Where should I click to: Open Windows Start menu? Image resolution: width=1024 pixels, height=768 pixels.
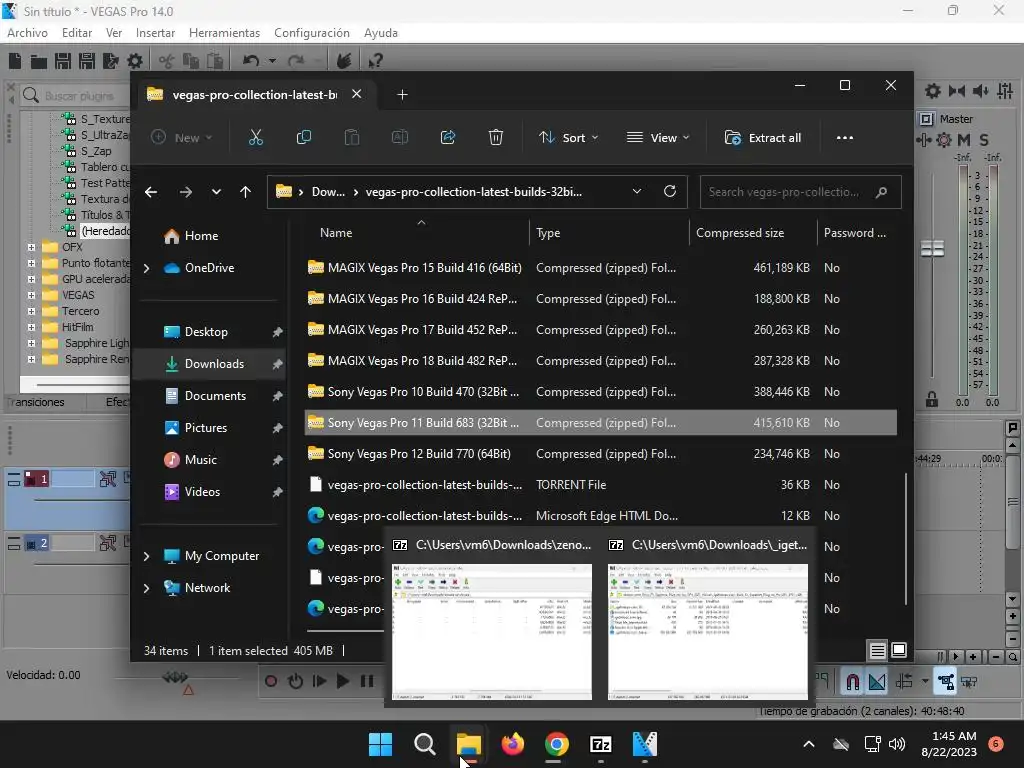click(380, 744)
